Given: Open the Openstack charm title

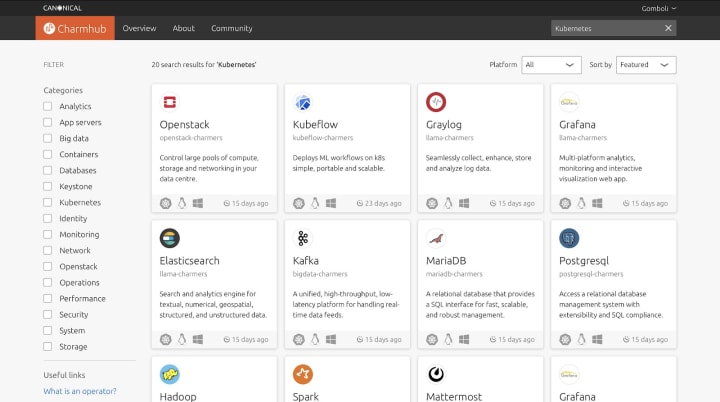Looking at the screenshot, I should tap(185, 125).
